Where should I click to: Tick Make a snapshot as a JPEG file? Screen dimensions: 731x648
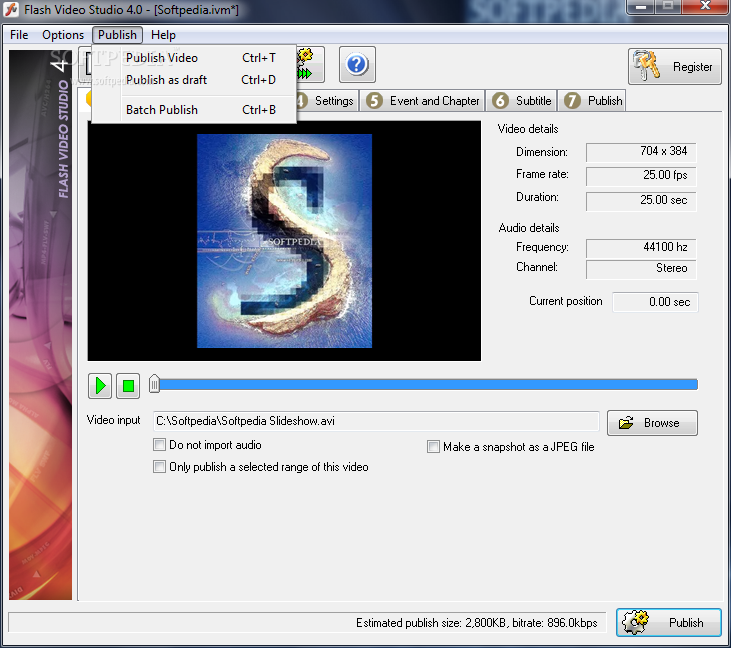(433, 447)
